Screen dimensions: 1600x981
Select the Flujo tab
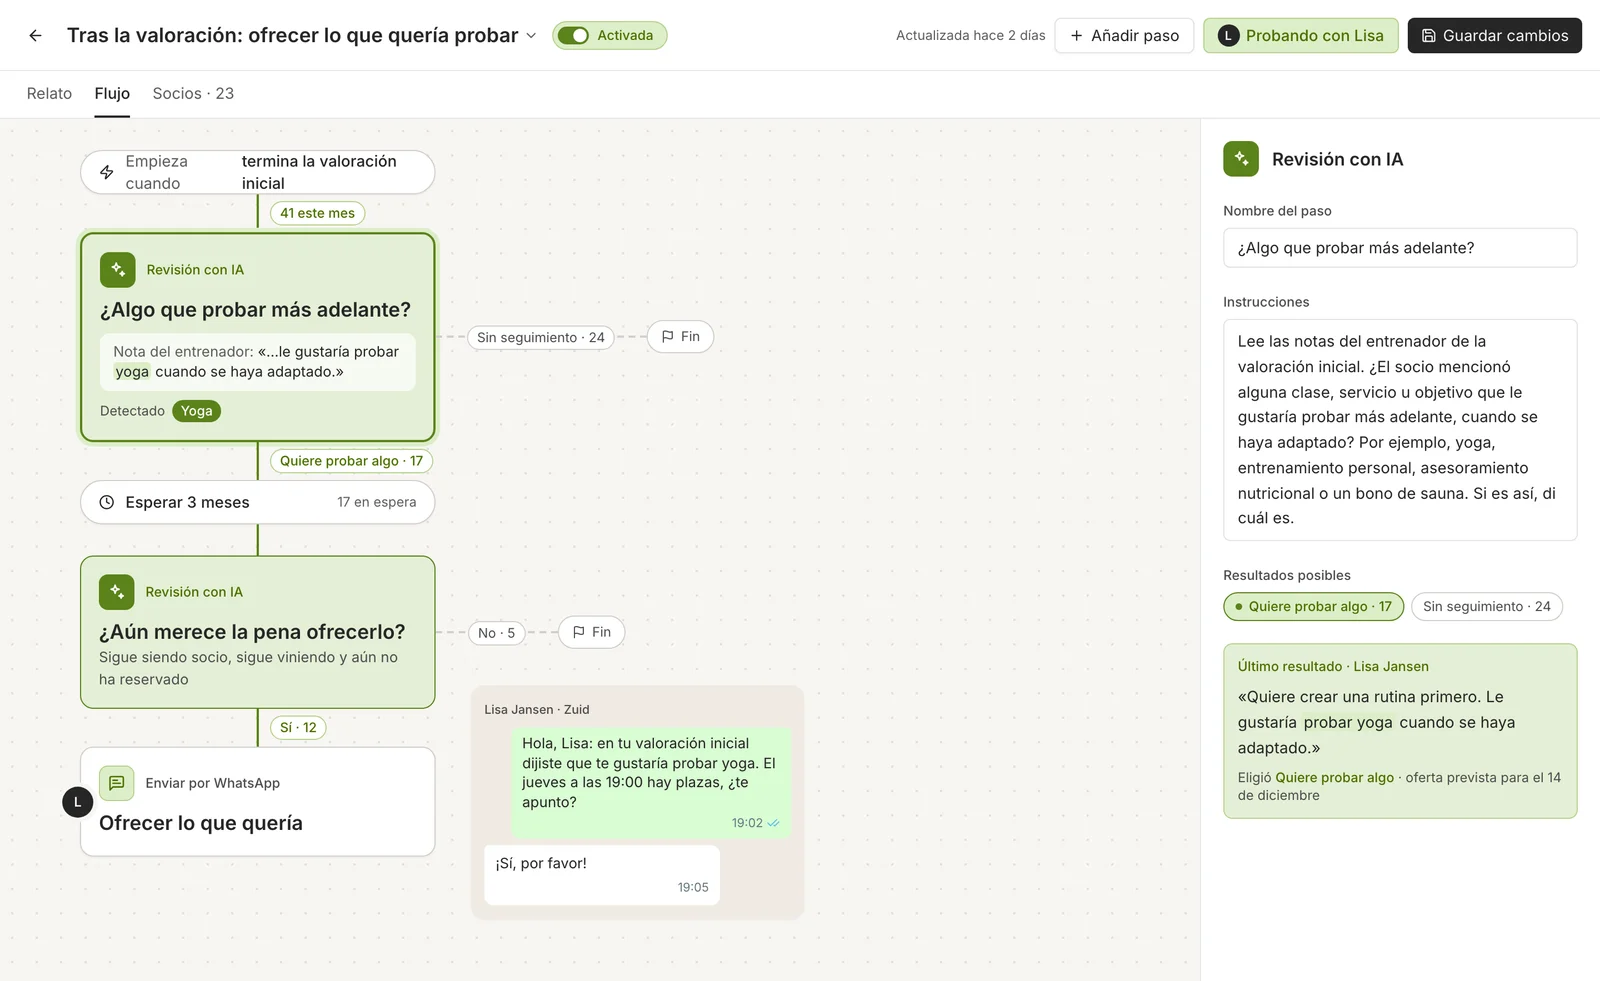point(112,93)
